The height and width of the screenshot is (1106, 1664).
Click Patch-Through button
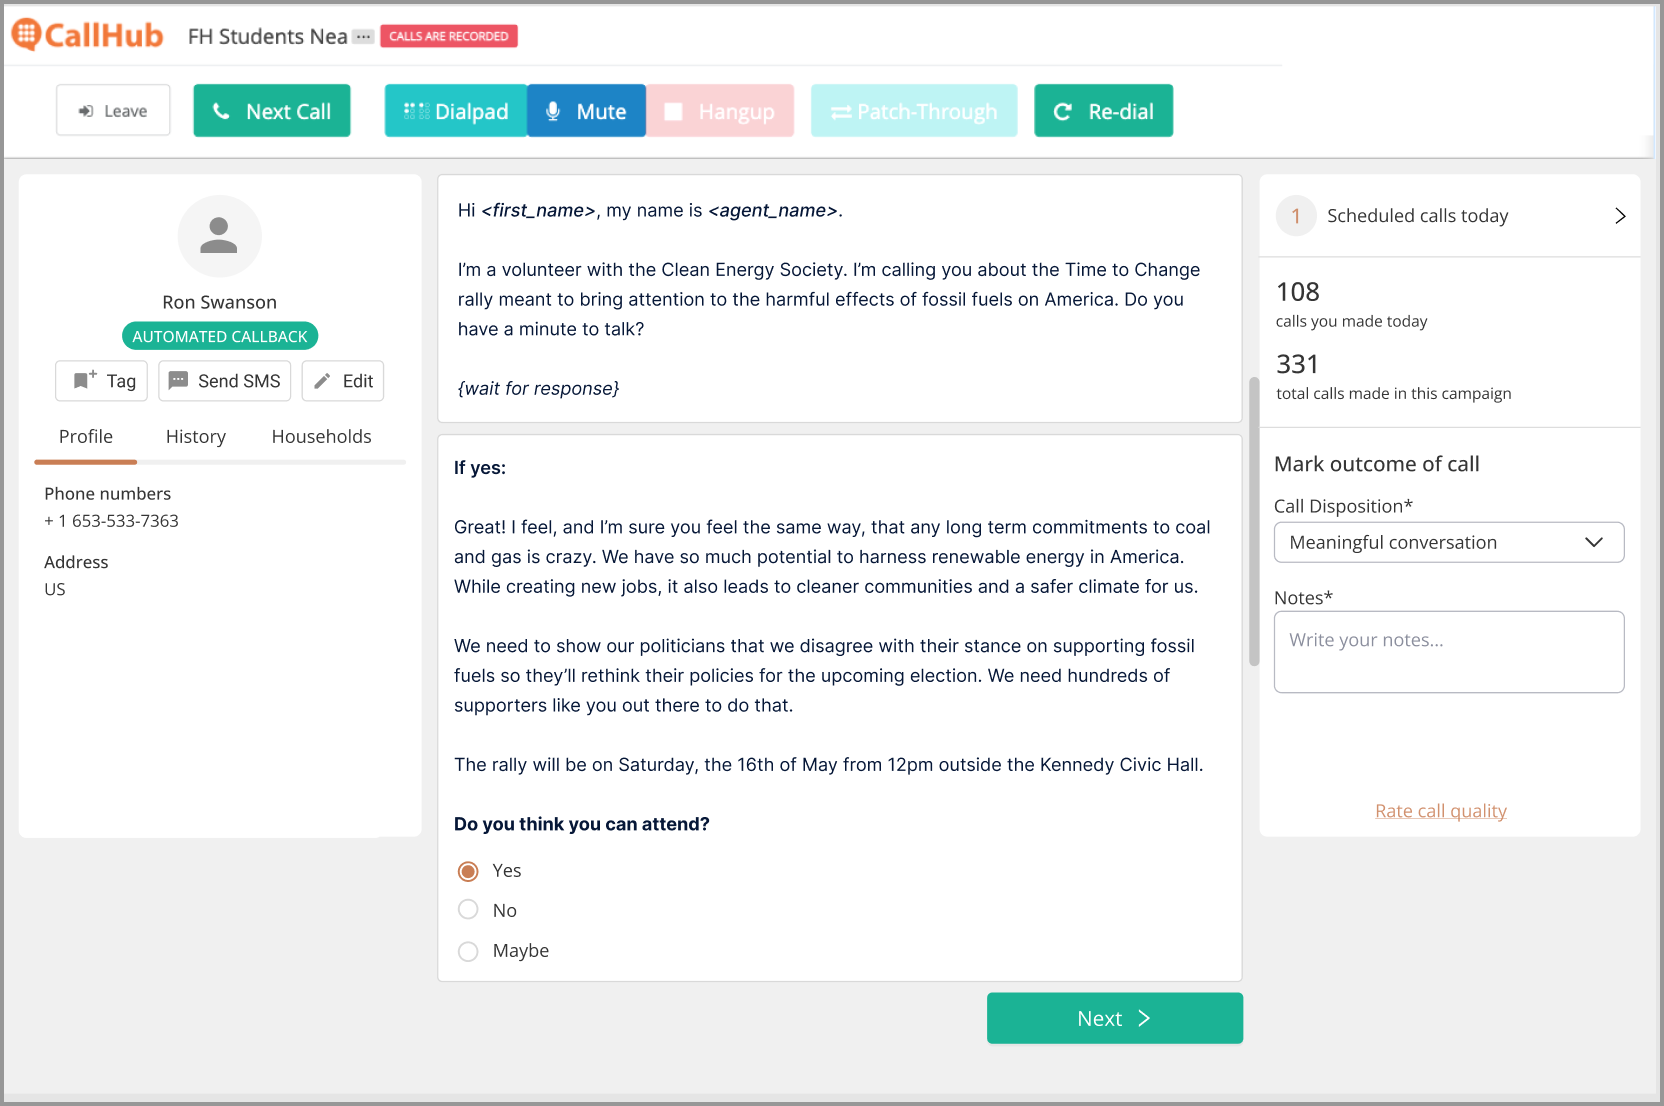tap(914, 110)
